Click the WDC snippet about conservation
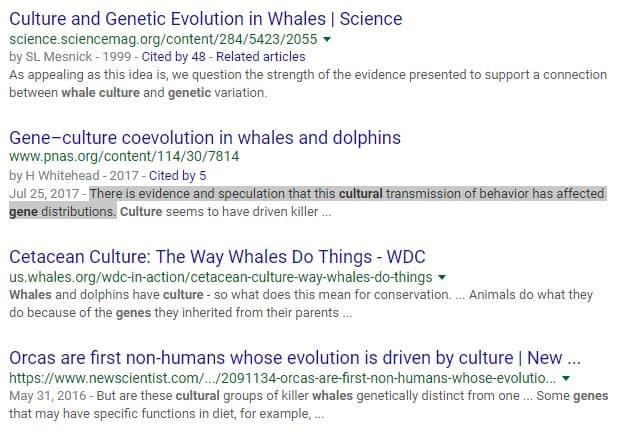This screenshot has height=435, width=629. point(300,303)
